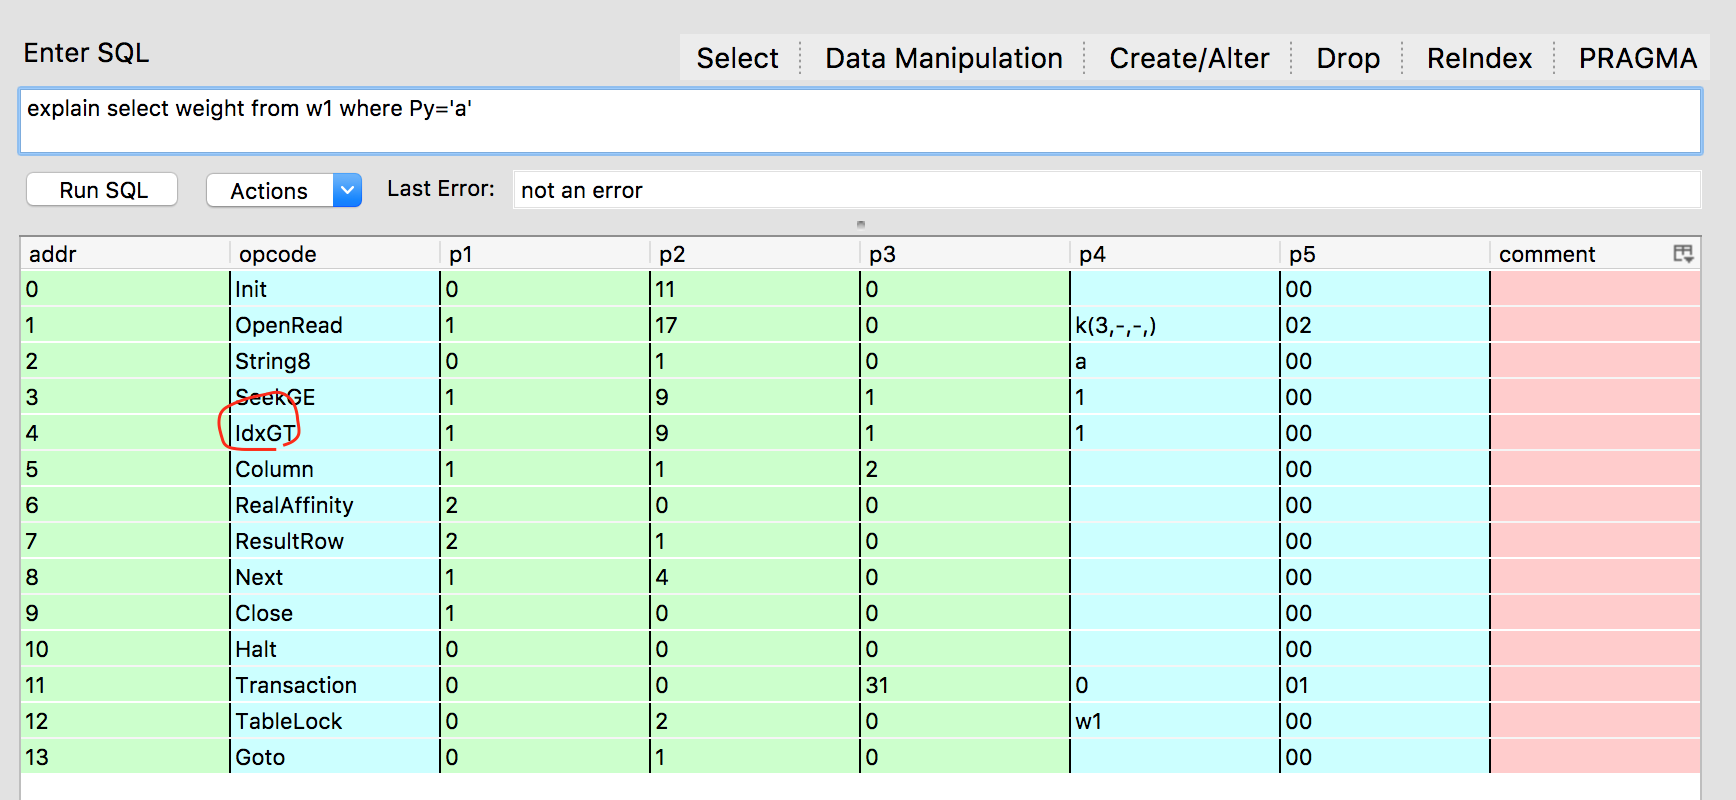Open the ReIndex tab

click(x=1478, y=59)
